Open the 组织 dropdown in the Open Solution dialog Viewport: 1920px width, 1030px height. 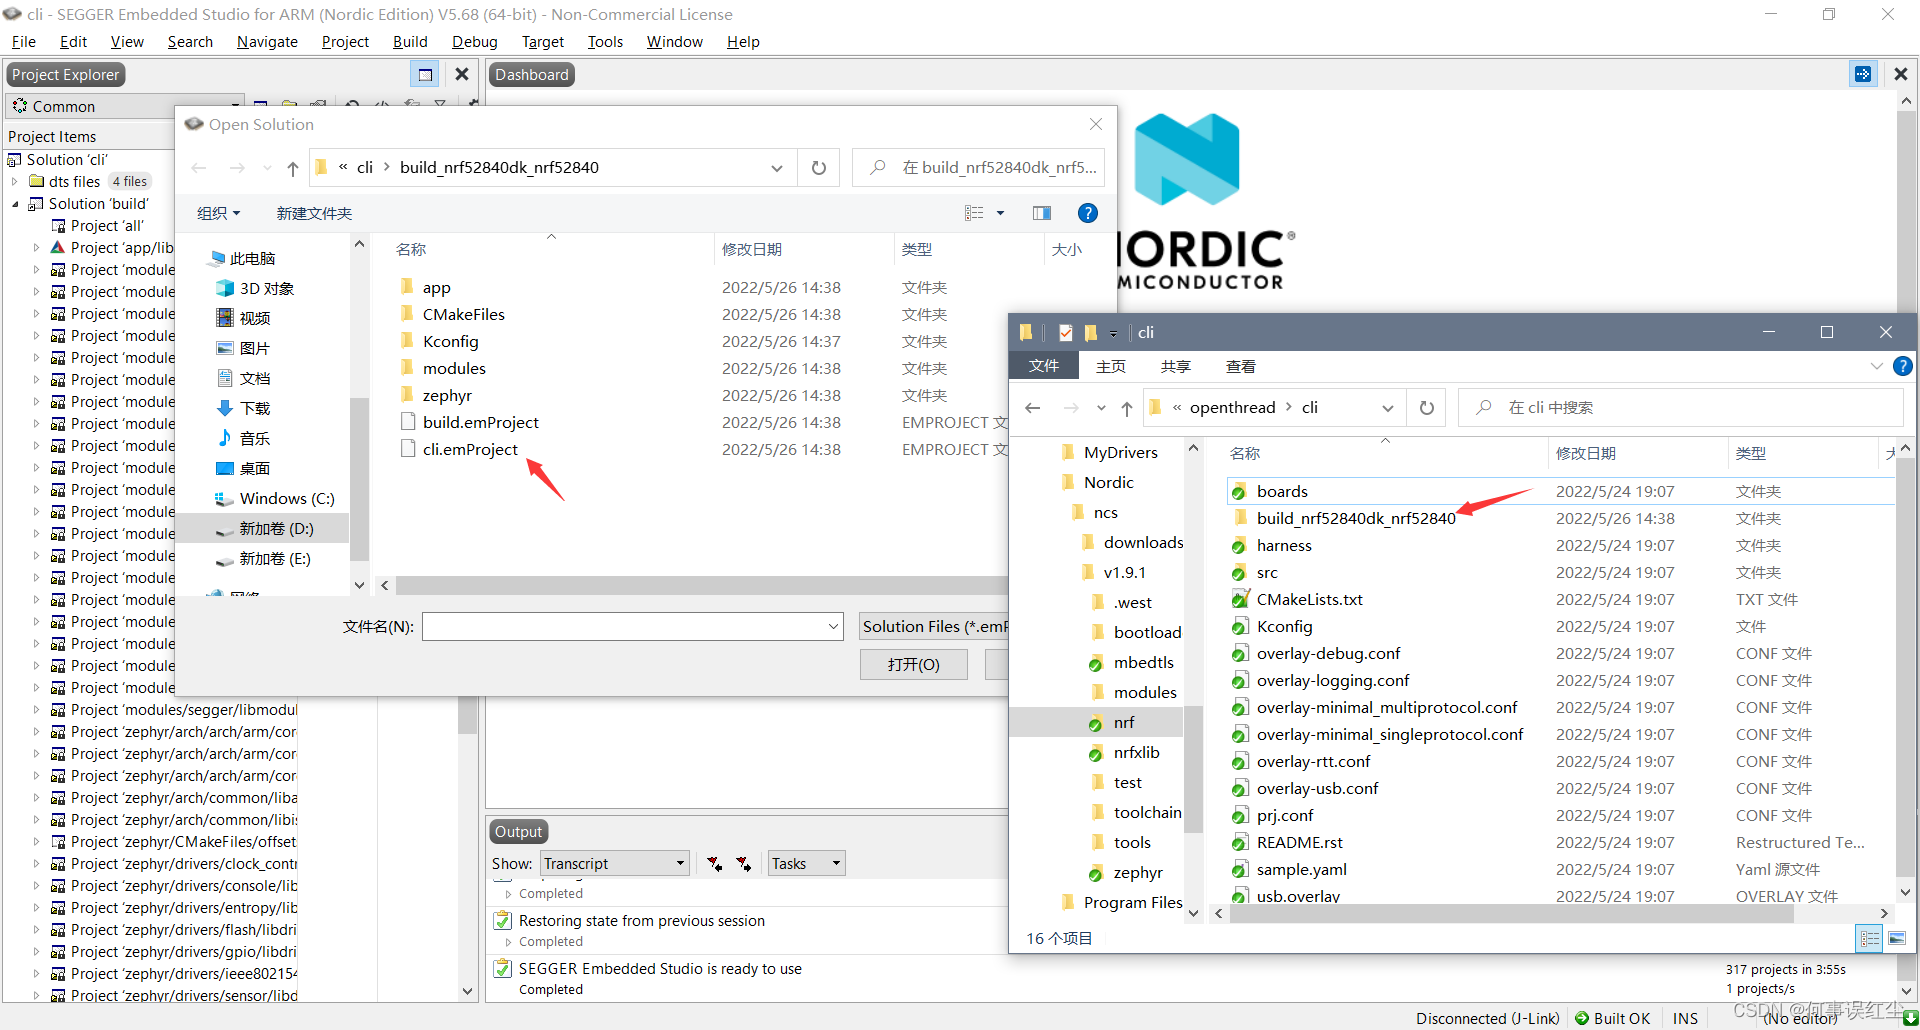[218, 213]
